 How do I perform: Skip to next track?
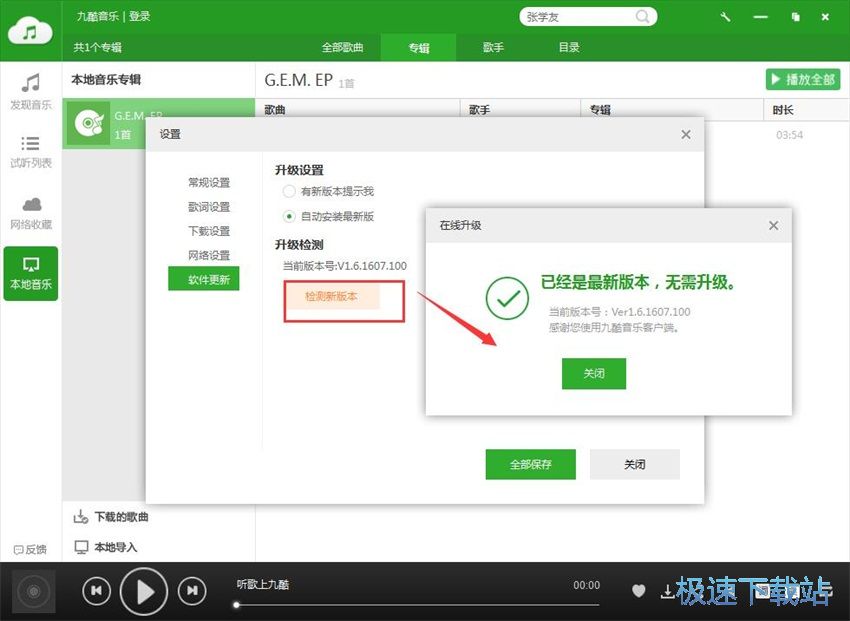pos(192,591)
